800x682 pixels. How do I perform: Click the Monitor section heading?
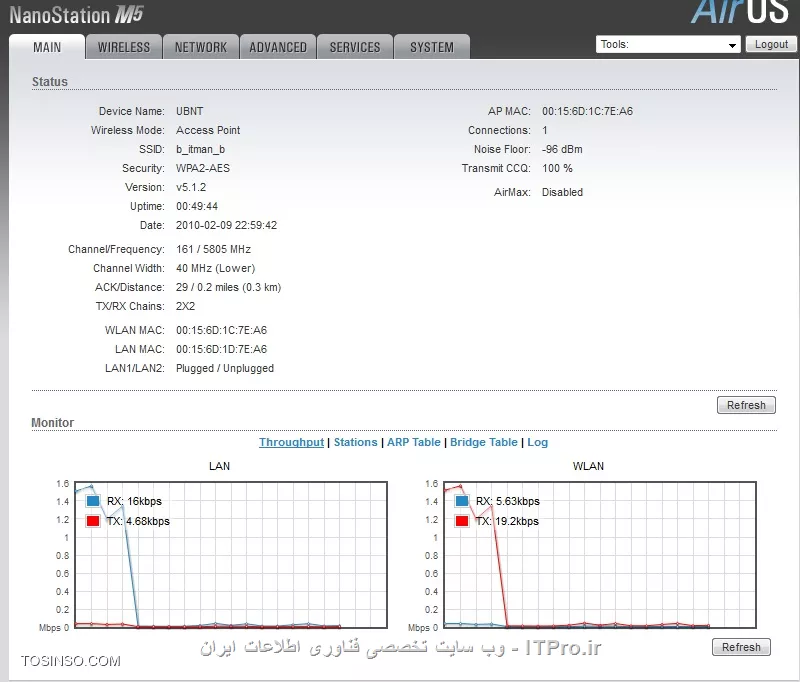point(53,422)
